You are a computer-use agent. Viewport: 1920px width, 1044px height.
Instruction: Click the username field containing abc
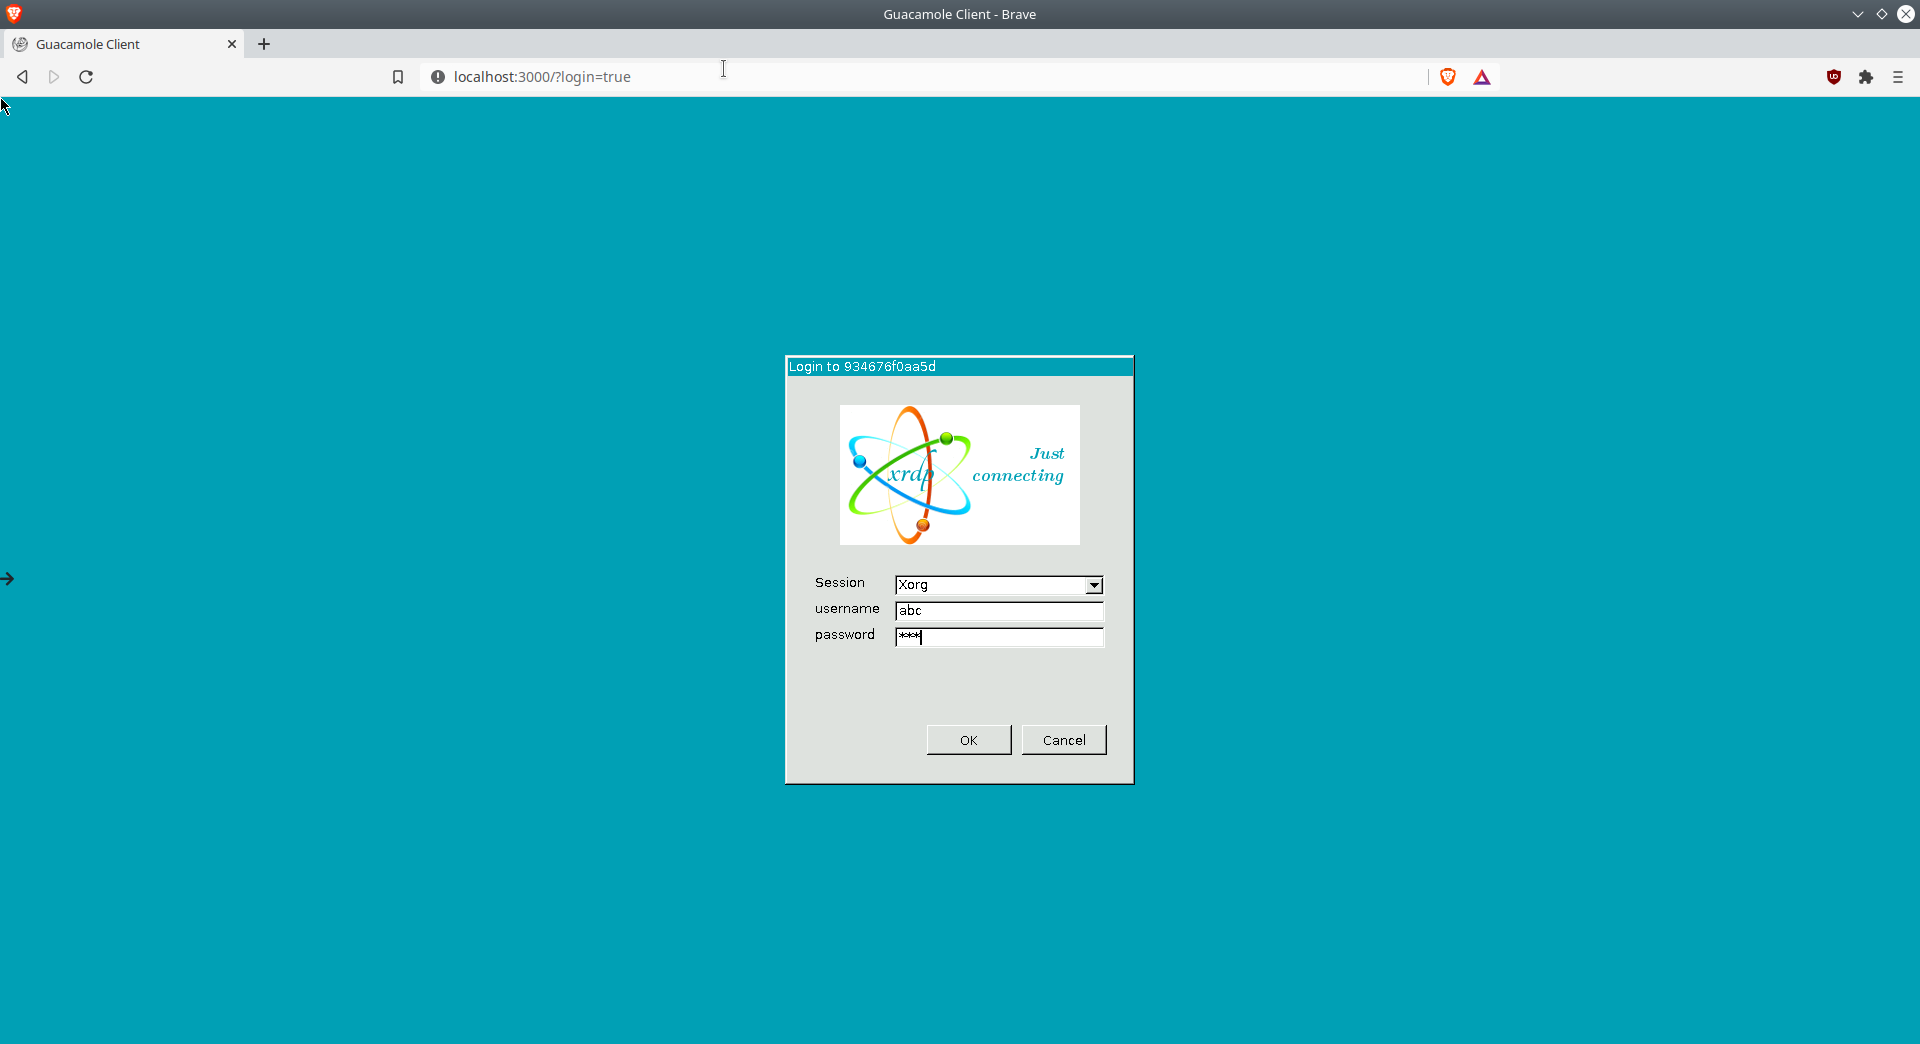point(999,611)
